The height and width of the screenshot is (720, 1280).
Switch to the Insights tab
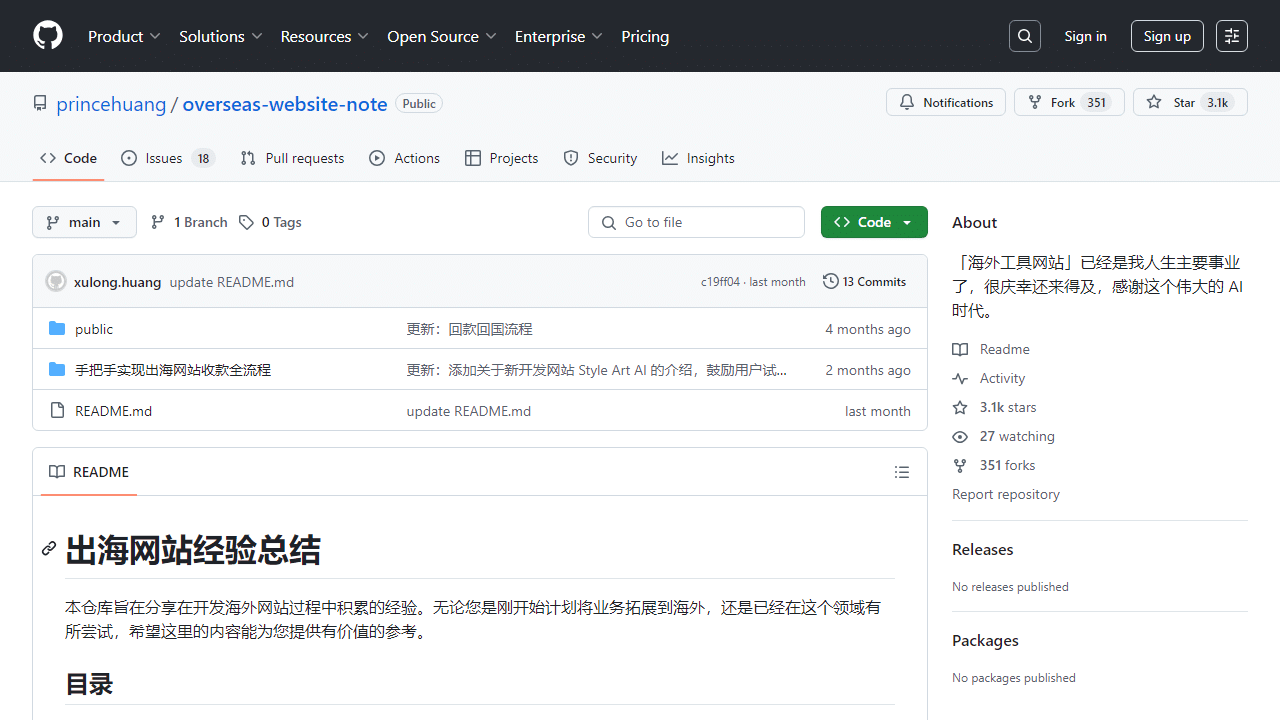698,158
